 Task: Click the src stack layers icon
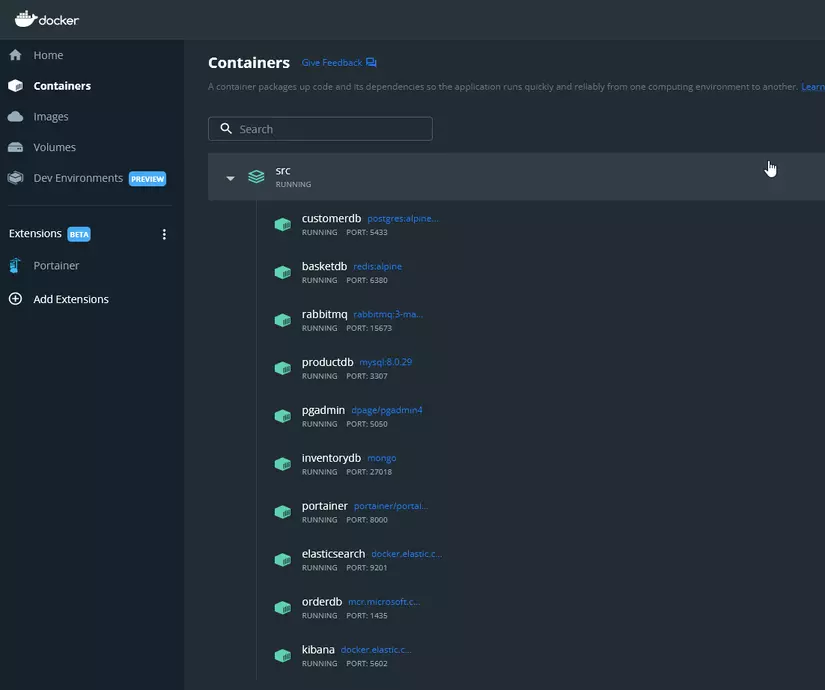tap(256, 177)
